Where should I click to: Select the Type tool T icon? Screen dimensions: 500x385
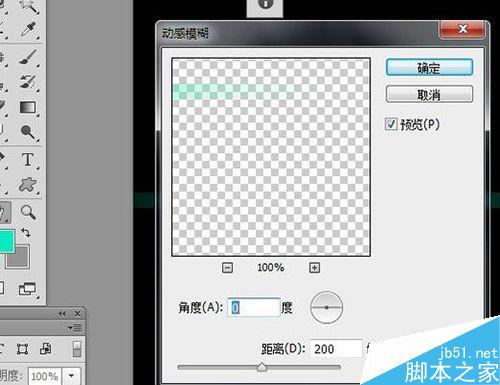(28, 160)
